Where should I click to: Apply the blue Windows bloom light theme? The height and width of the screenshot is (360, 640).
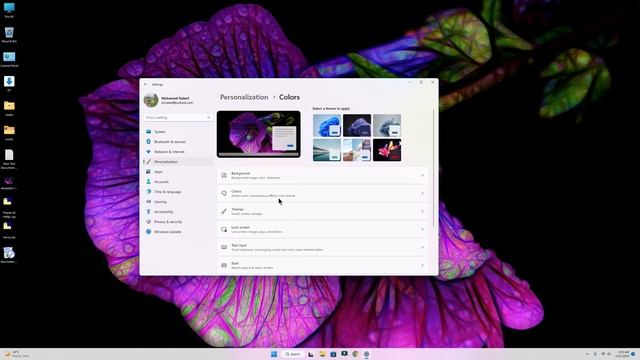327,125
